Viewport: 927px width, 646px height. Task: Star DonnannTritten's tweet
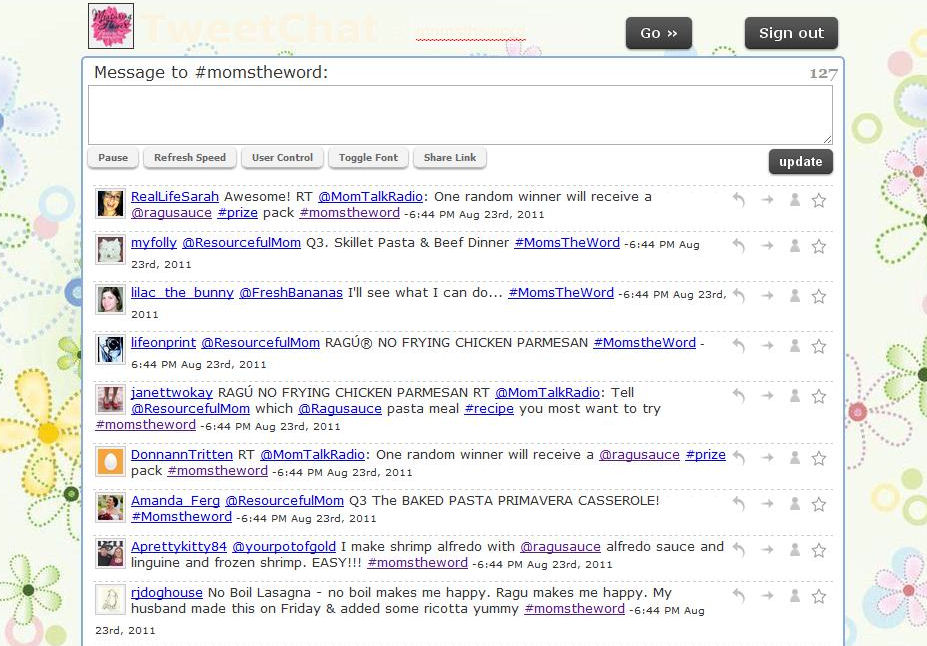pyautogui.click(x=819, y=458)
